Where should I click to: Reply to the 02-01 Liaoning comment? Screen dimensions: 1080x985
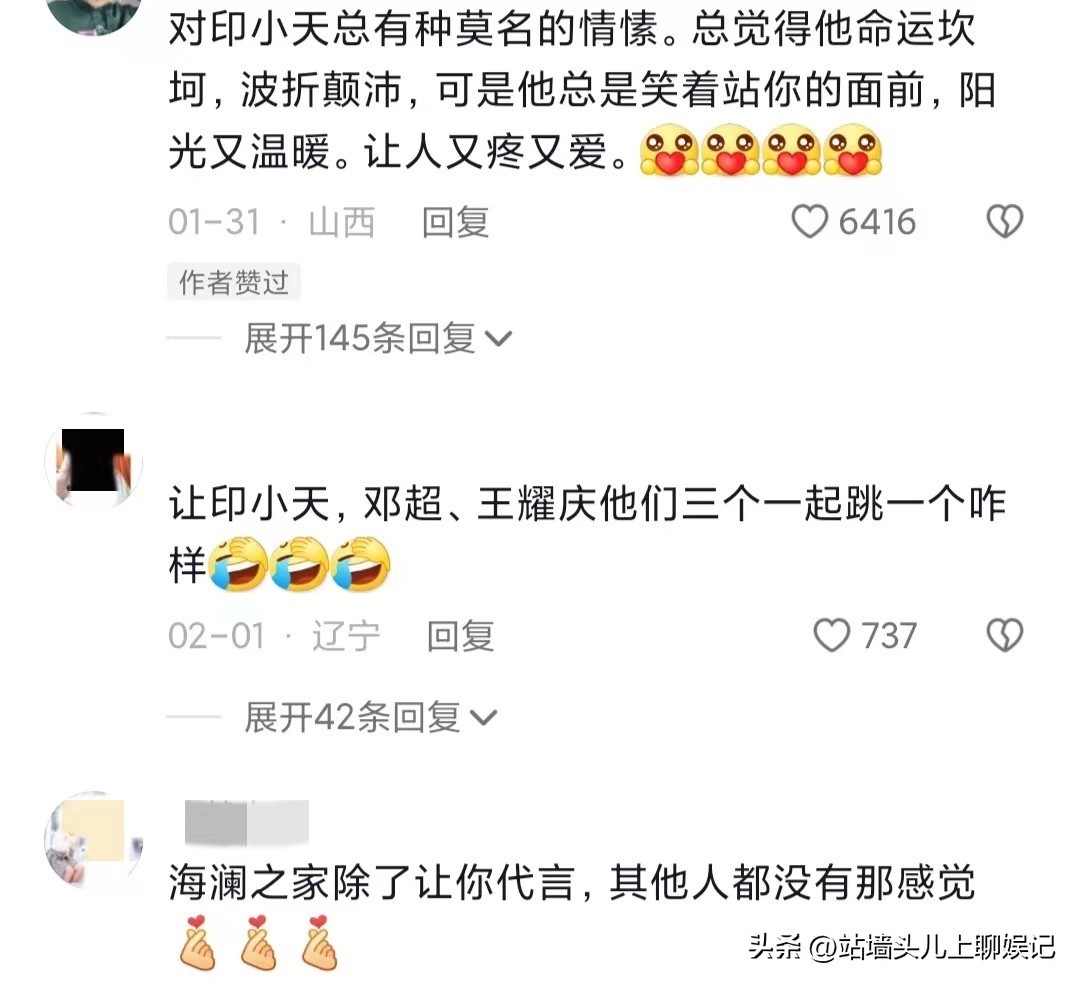pyautogui.click(x=460, y=635)
